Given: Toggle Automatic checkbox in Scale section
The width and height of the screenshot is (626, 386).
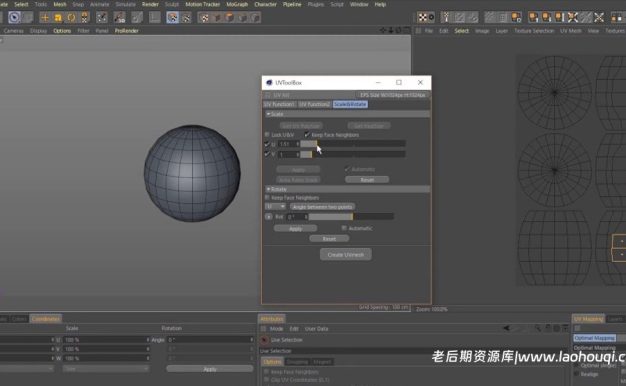Looking at the screenshot, I should pyautogui.click(x=347, y=169).
